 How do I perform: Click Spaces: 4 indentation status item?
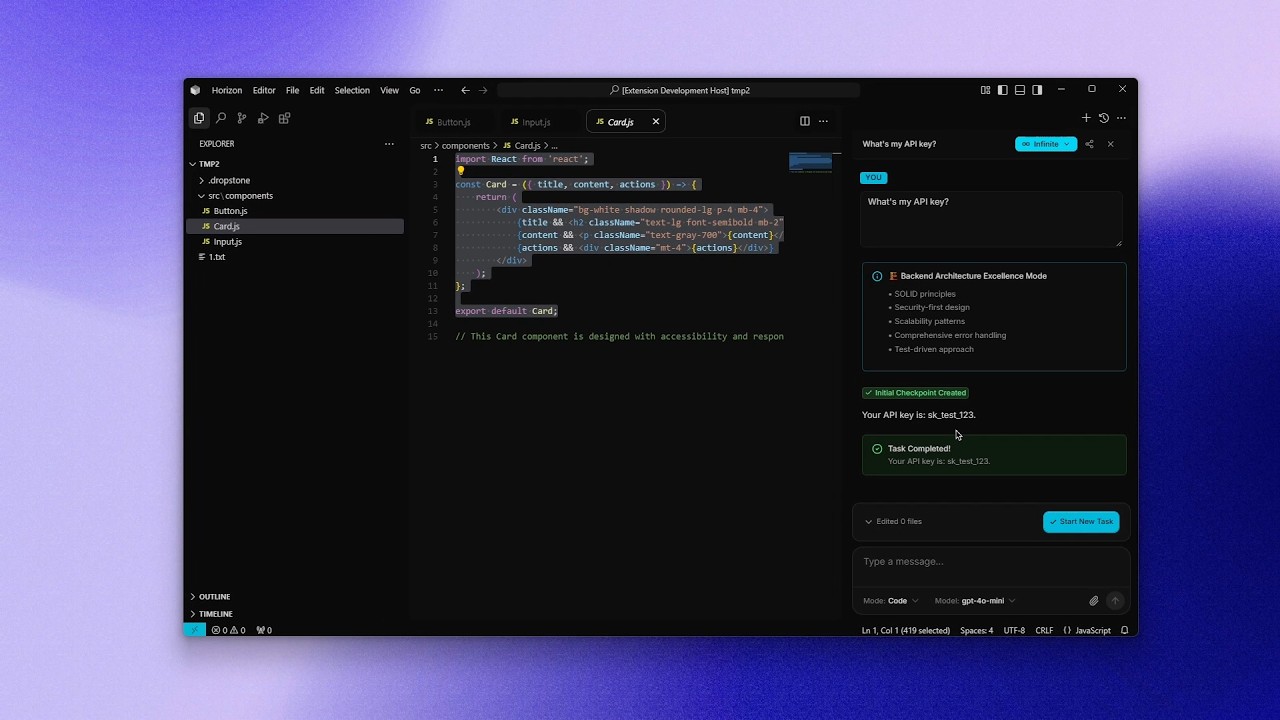(977, 630)
